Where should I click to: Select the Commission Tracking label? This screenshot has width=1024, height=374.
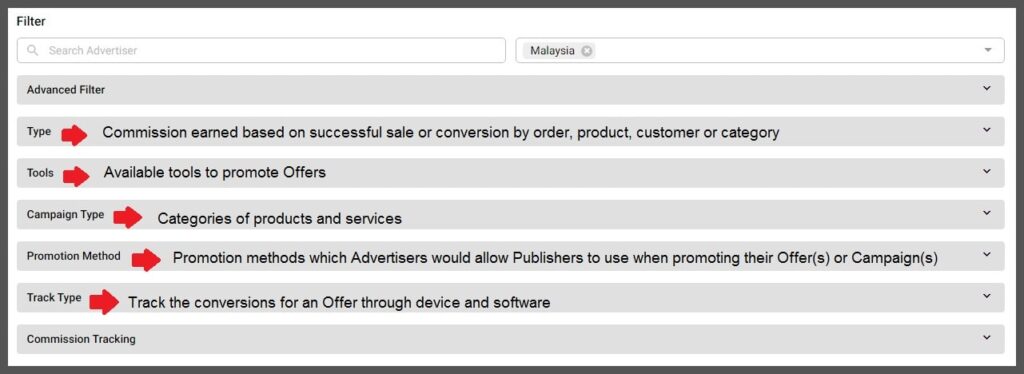click(x=81, y=339)
